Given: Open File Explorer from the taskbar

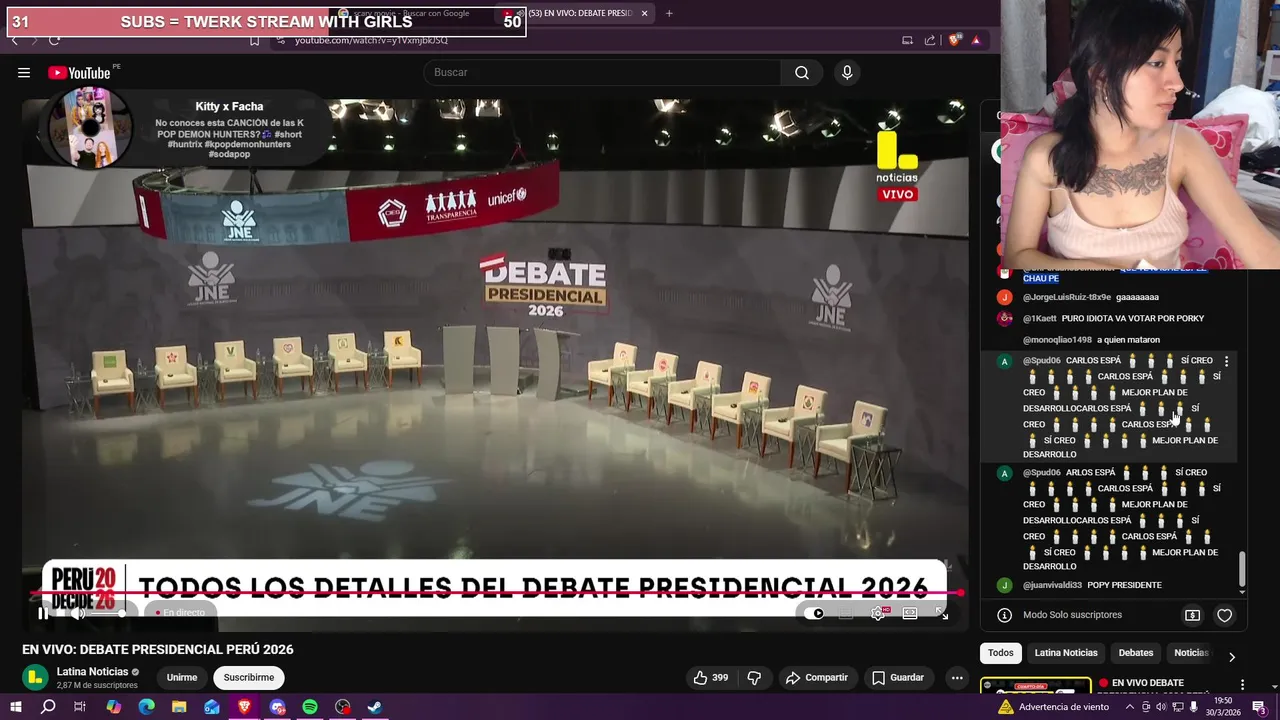Looking at the screenshot, I should pyautogui.click(x=179, y=707).
